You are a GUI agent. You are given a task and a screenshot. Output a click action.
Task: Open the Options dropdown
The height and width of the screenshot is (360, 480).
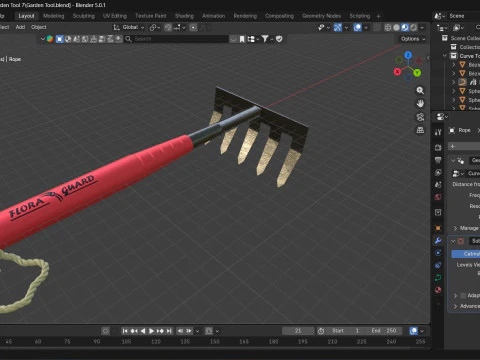413,39
